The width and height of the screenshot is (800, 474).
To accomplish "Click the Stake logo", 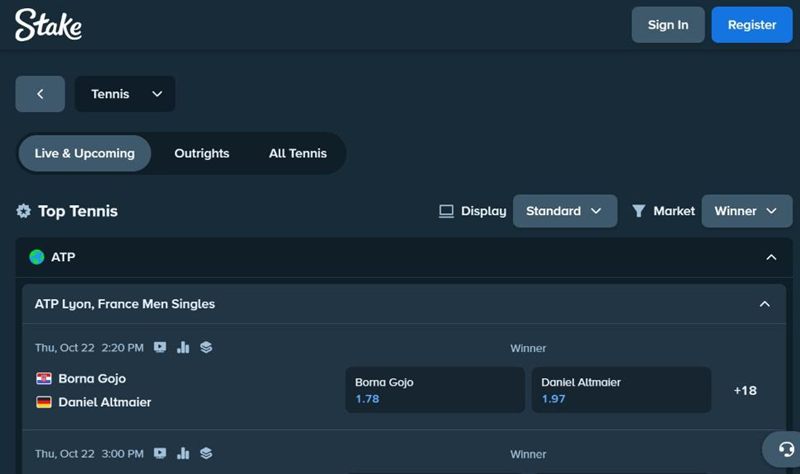I will coord(48,24).
